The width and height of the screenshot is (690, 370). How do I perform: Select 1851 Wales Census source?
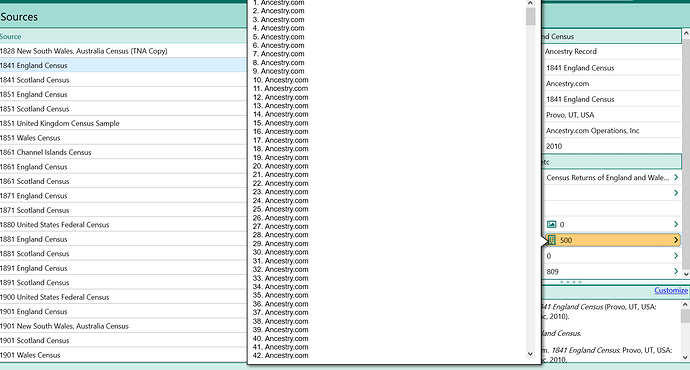tap(123, 138)
